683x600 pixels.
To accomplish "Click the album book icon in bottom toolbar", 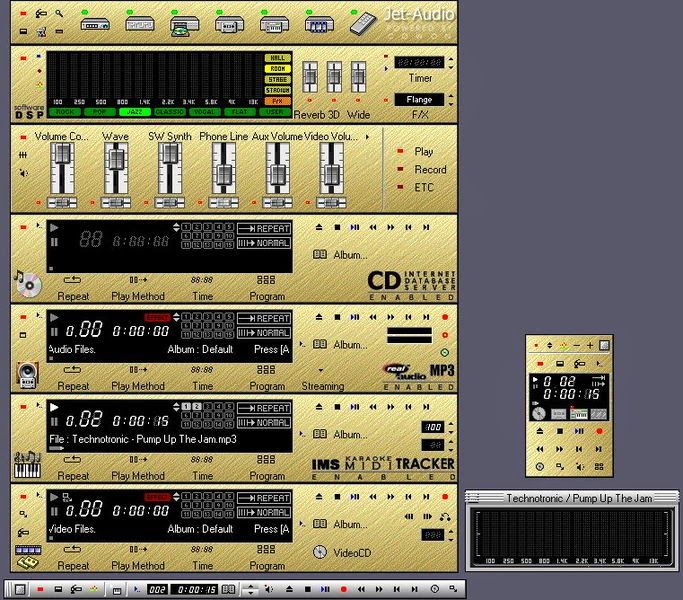I will coord(229,589).
